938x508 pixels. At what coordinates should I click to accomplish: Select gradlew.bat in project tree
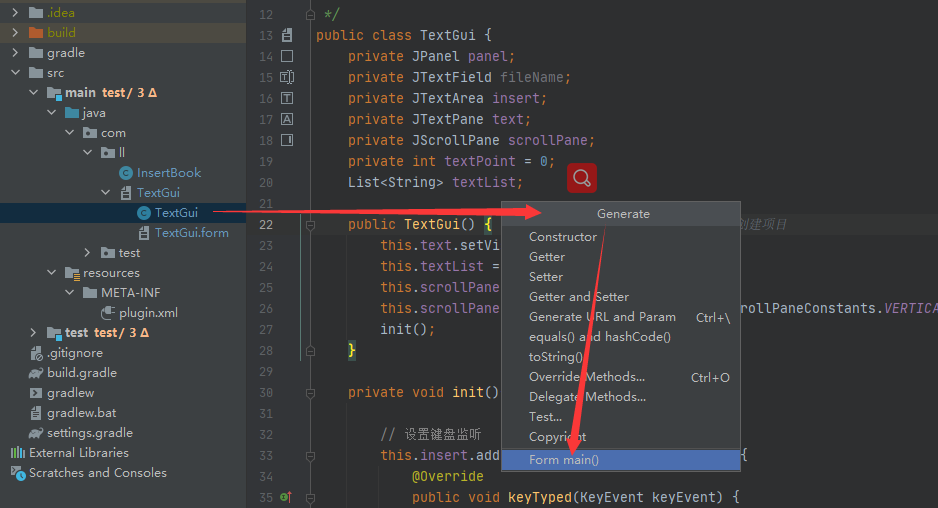[x=81, y=413]
